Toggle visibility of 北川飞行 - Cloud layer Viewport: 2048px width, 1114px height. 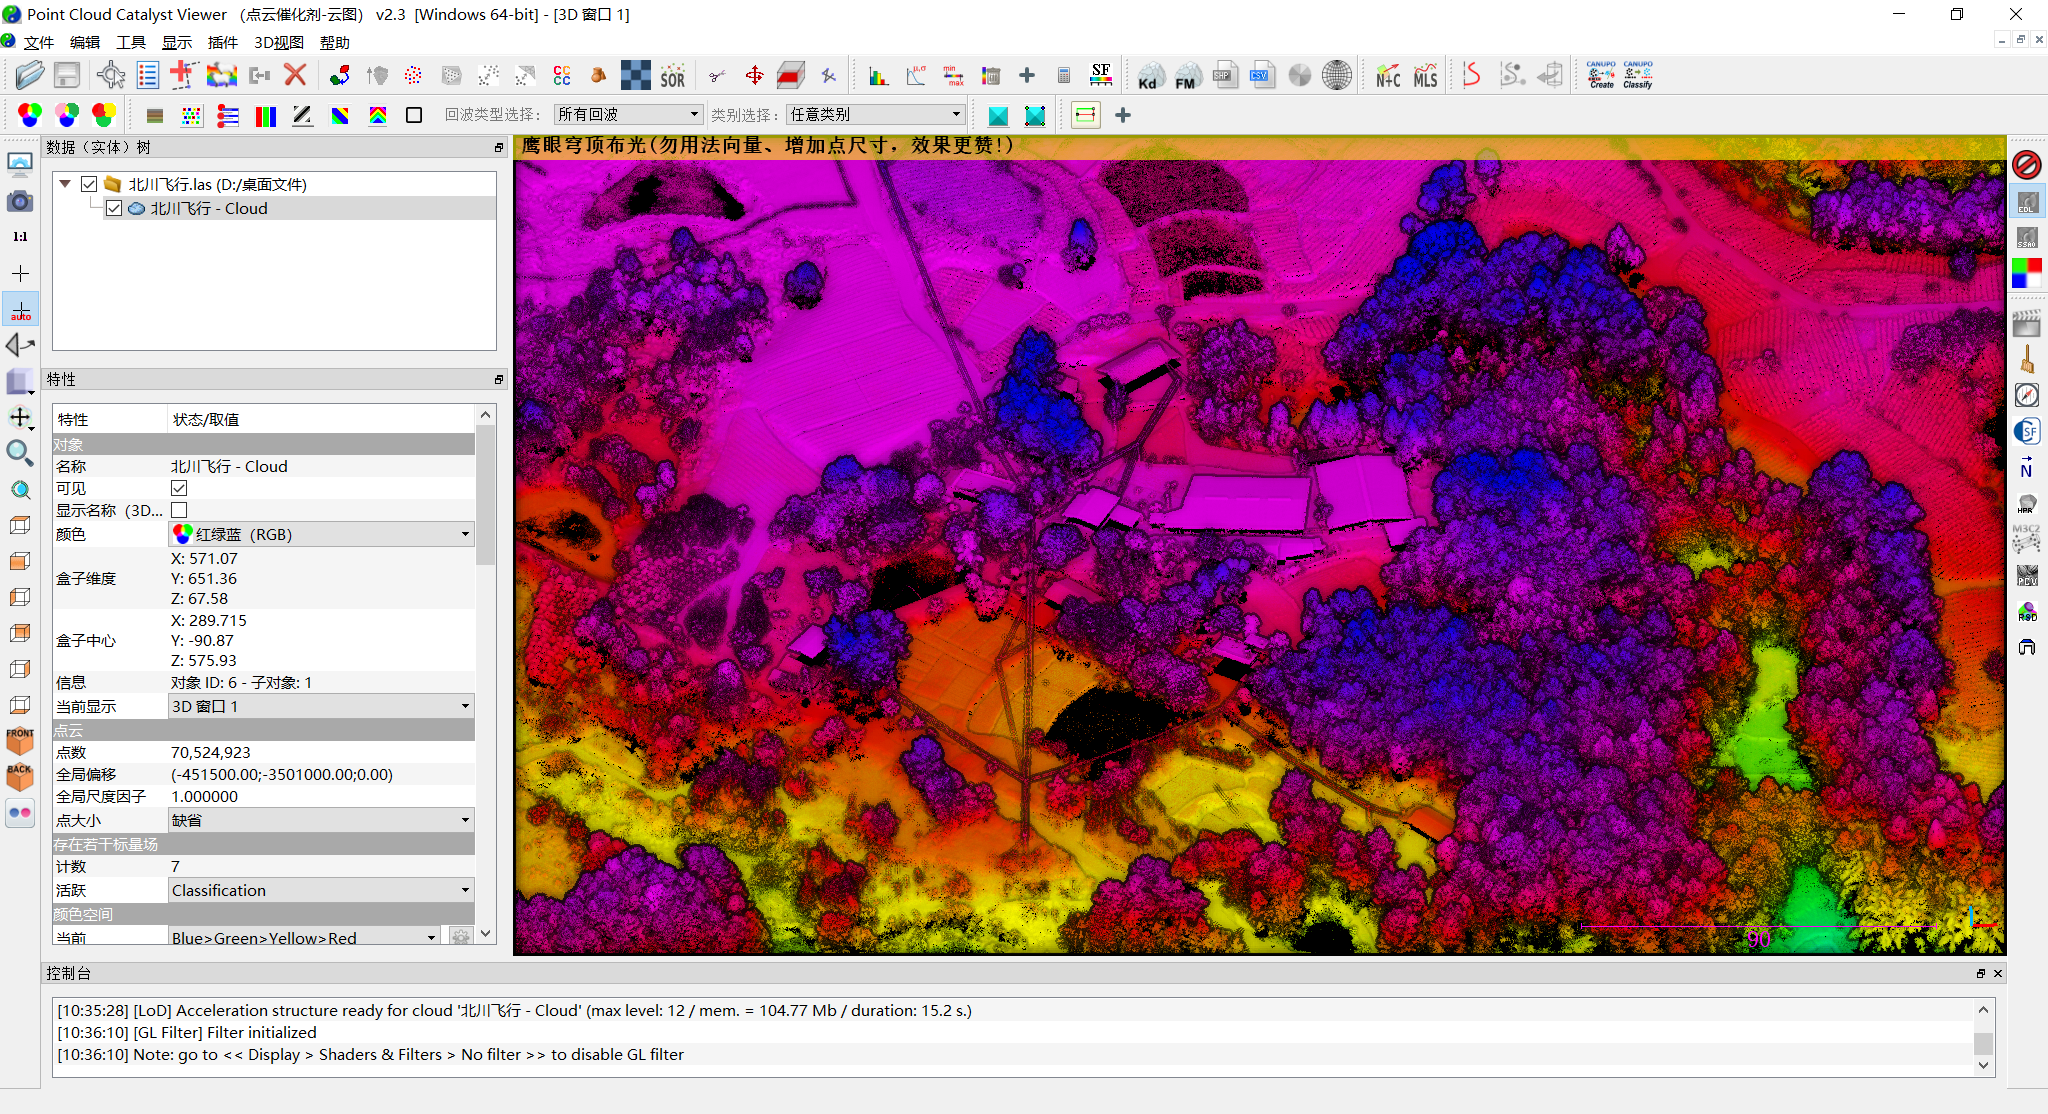point(112,209)
